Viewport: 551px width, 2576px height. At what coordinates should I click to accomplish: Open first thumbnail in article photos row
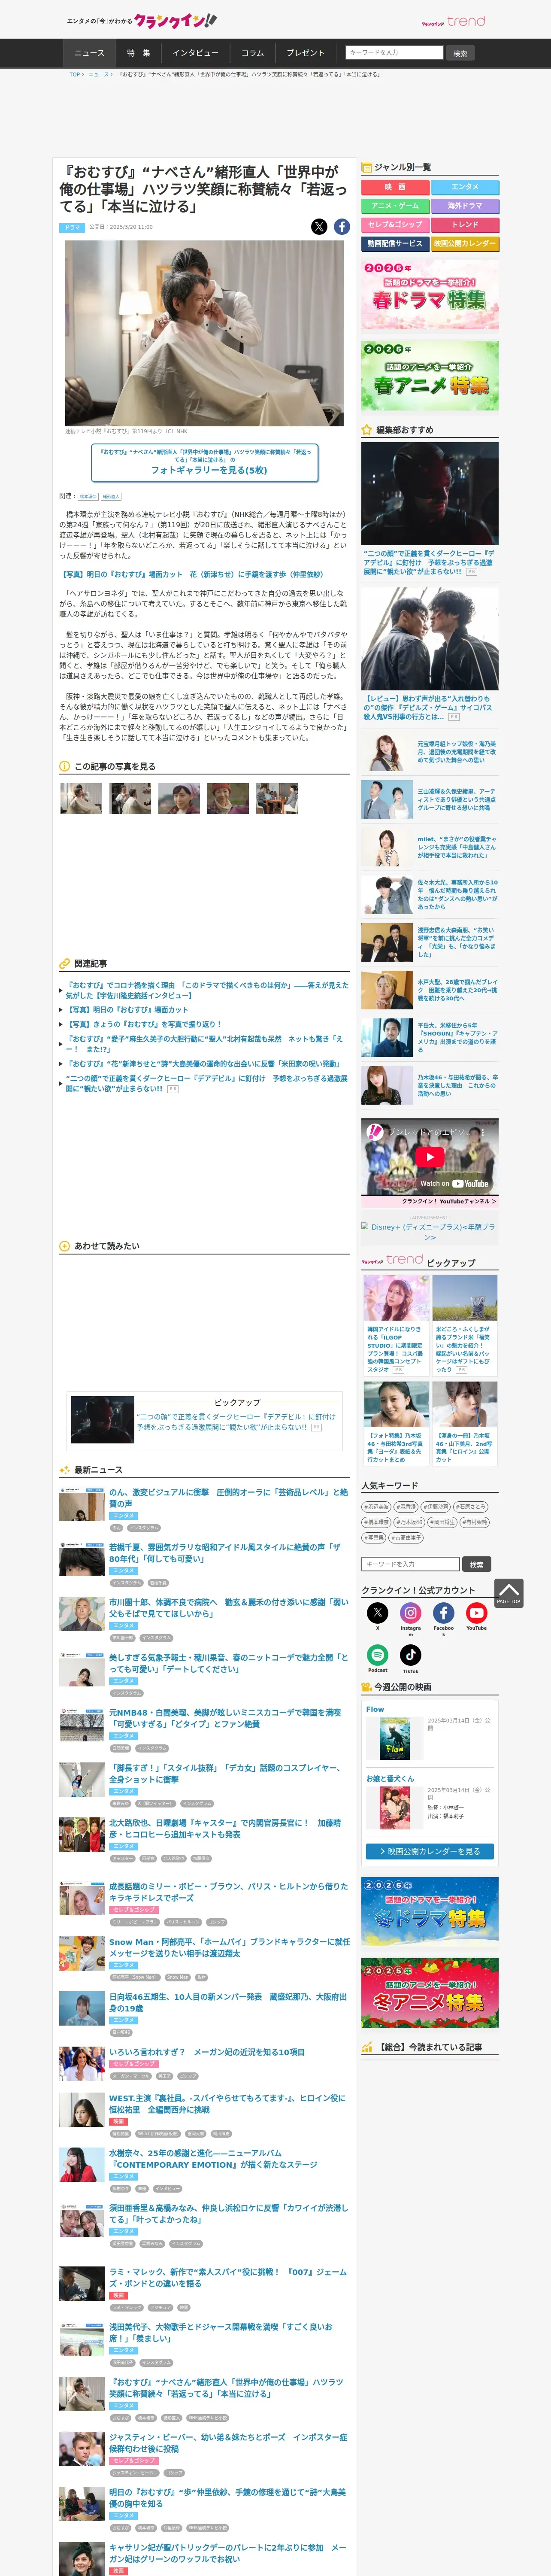click(x=81, y=798)
